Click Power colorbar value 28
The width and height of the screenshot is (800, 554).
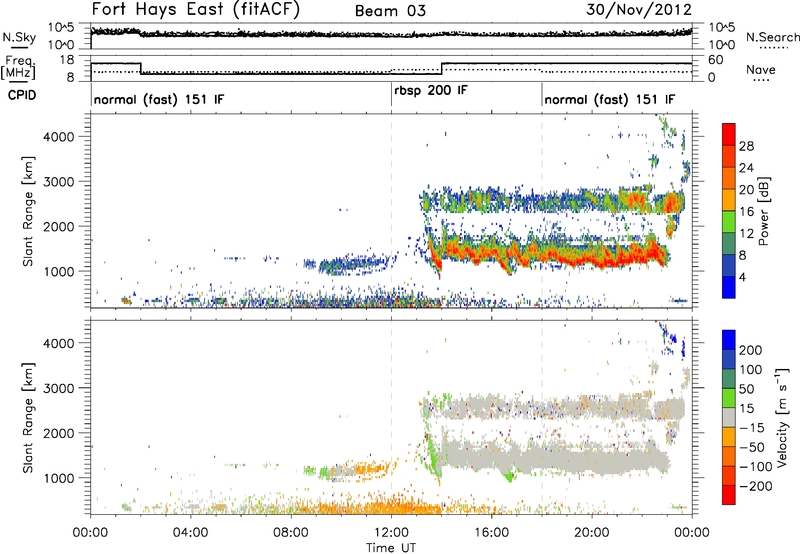click(746, 146)
